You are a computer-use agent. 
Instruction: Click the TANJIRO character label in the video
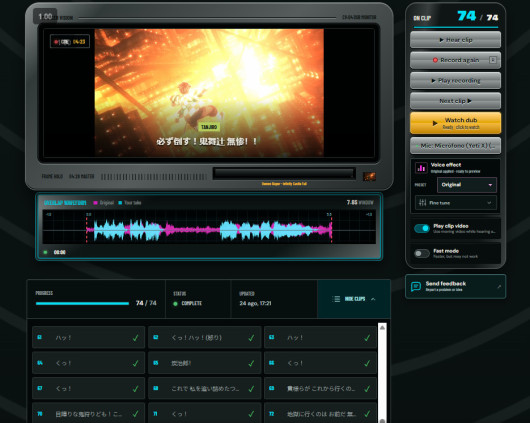tap(209, 127)
